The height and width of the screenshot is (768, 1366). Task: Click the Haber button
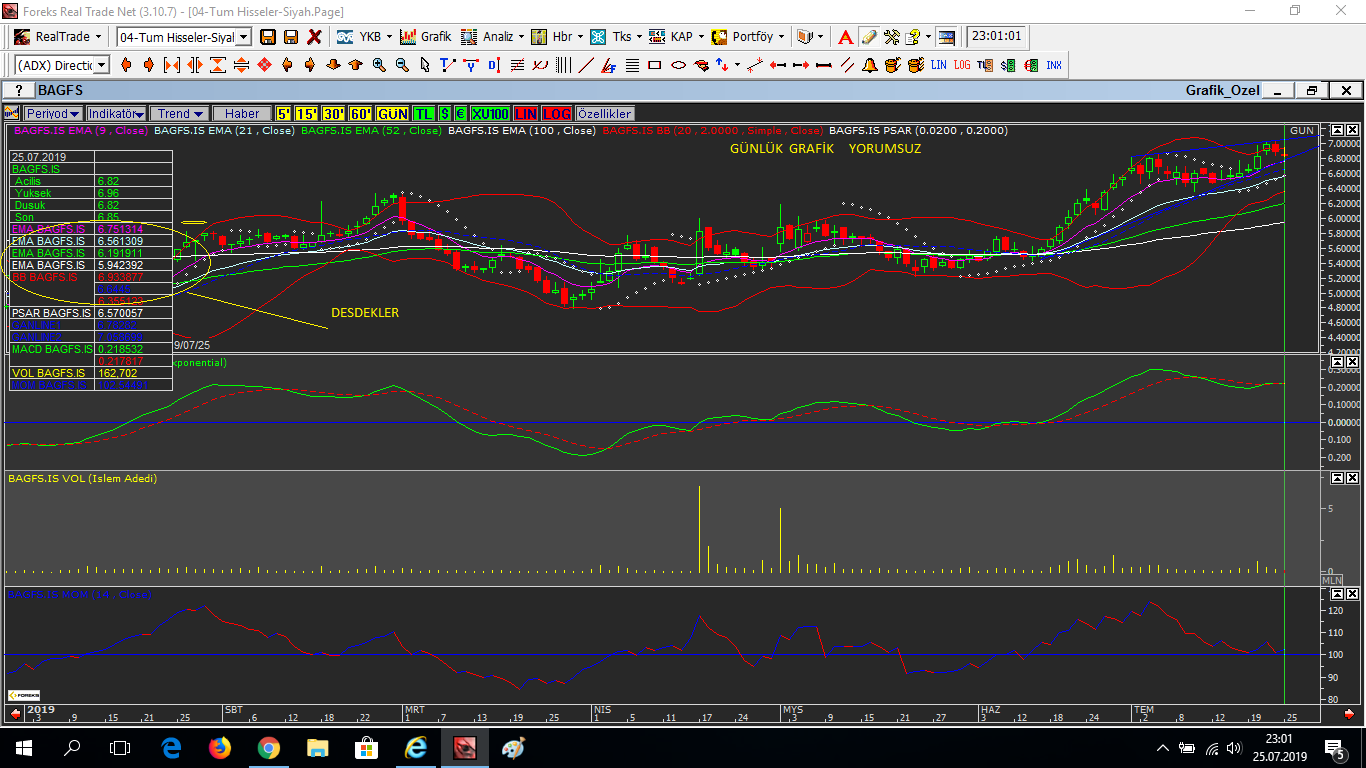pos(241,114)
